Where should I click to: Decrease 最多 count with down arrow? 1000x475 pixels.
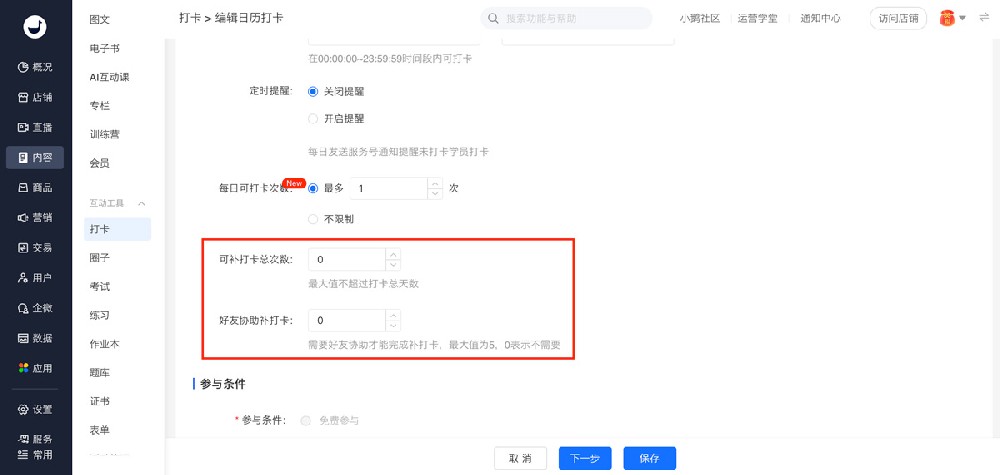coord(435,194)
